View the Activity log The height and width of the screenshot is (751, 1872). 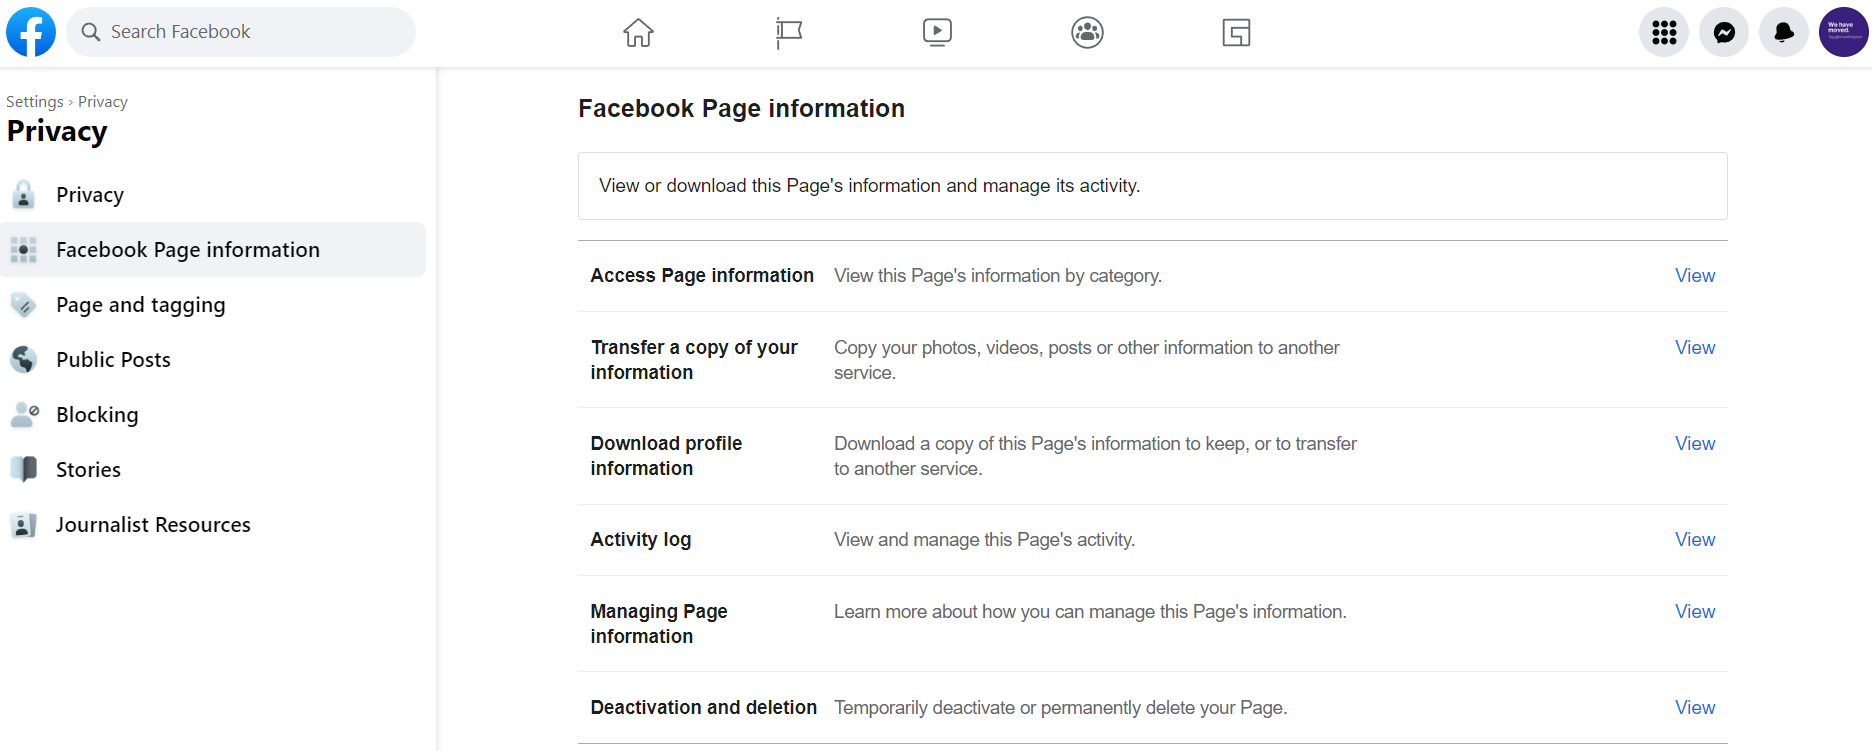pyautogui.click(x=1695, y=540)
